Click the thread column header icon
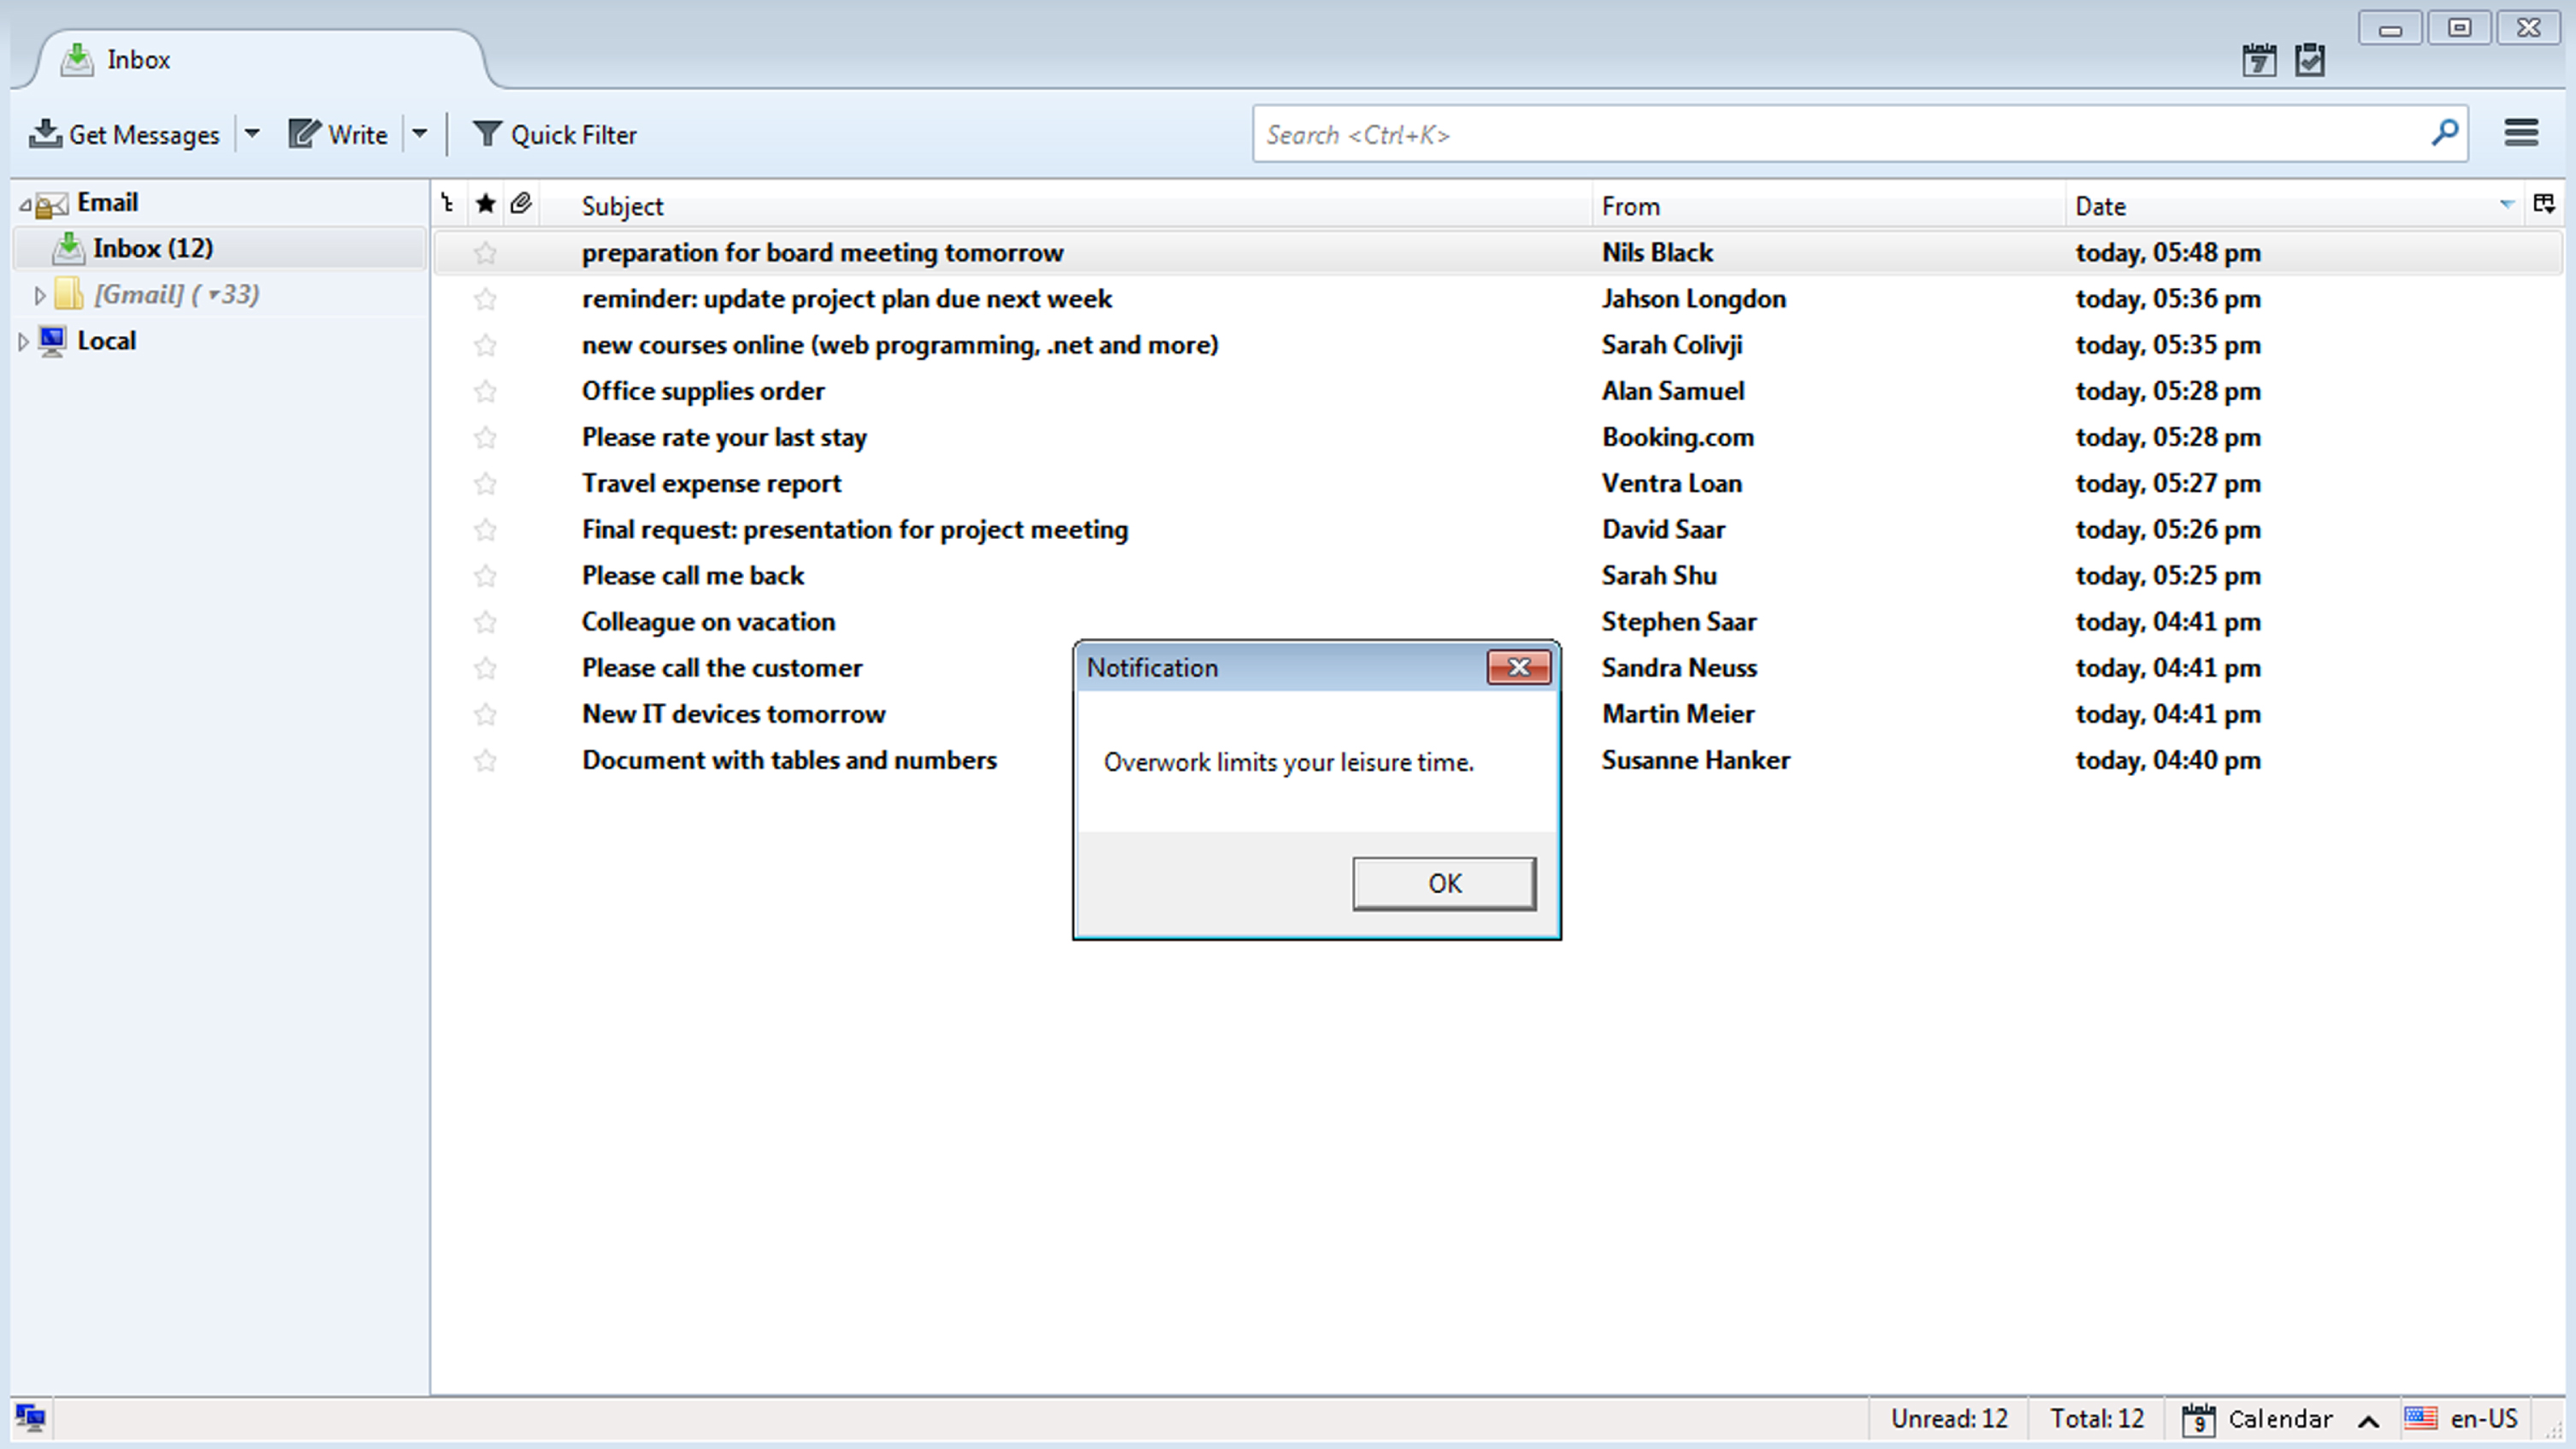Screen dimensions: 2576x1449 [448, 204]
